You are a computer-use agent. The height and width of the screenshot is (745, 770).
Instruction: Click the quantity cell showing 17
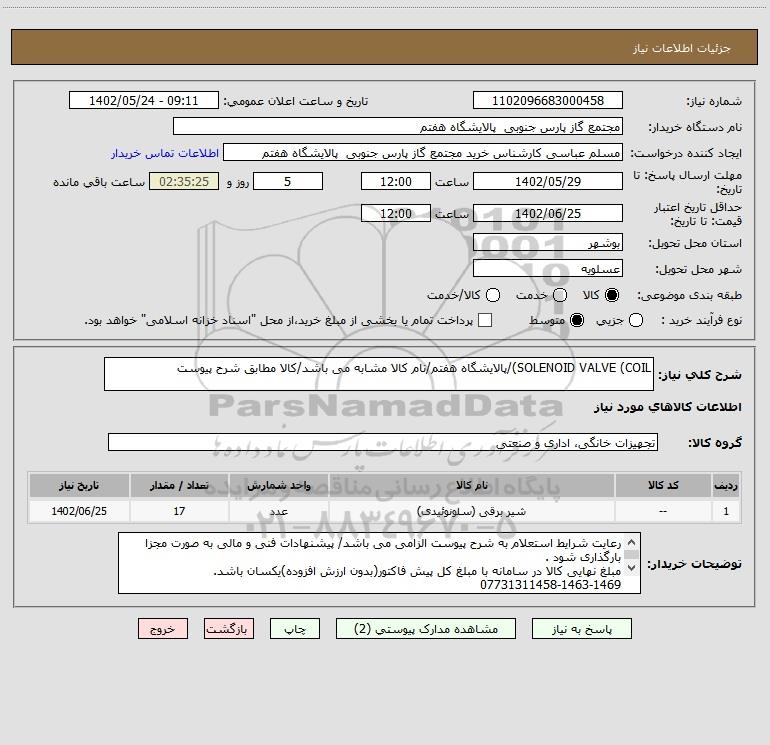(179, 511)
